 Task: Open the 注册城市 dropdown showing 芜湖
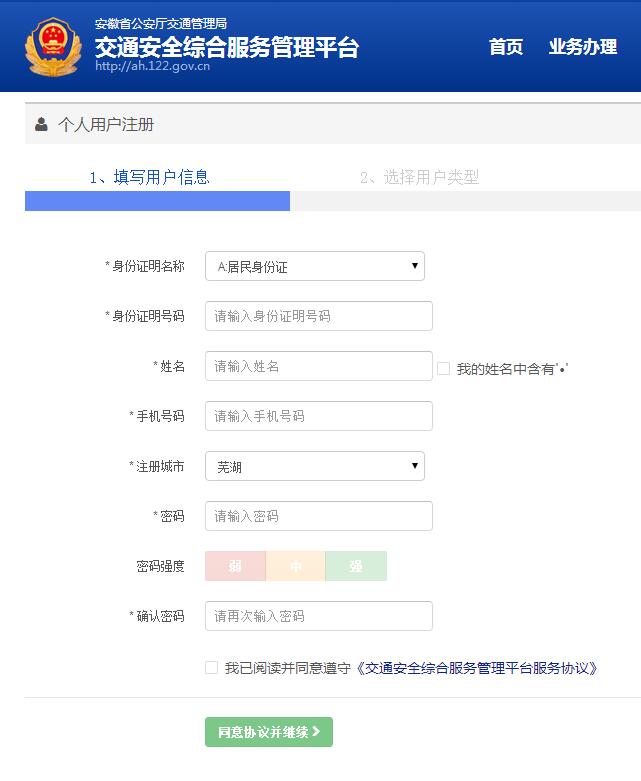click(315, 466)
